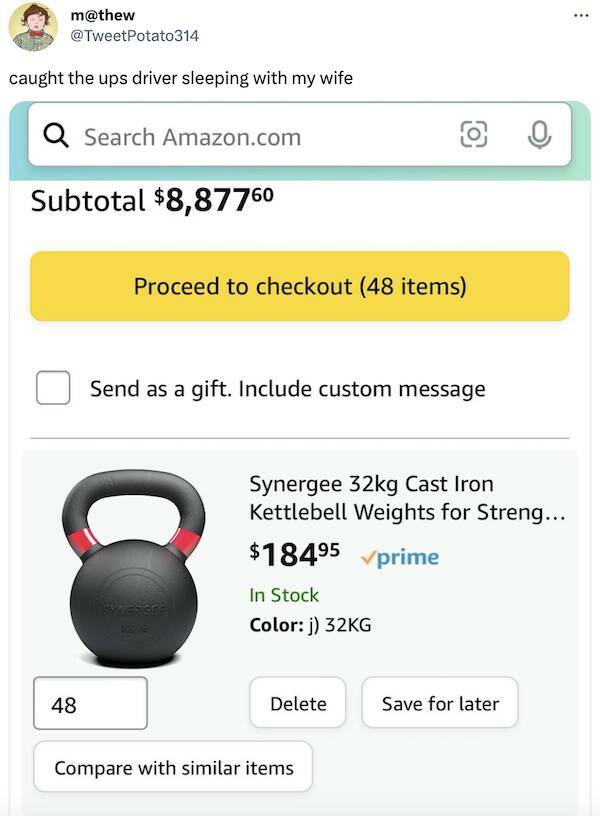This screenshot has height=816, width=600.
Task: Click the Save for later button
Action: click(x=440, y=703)
